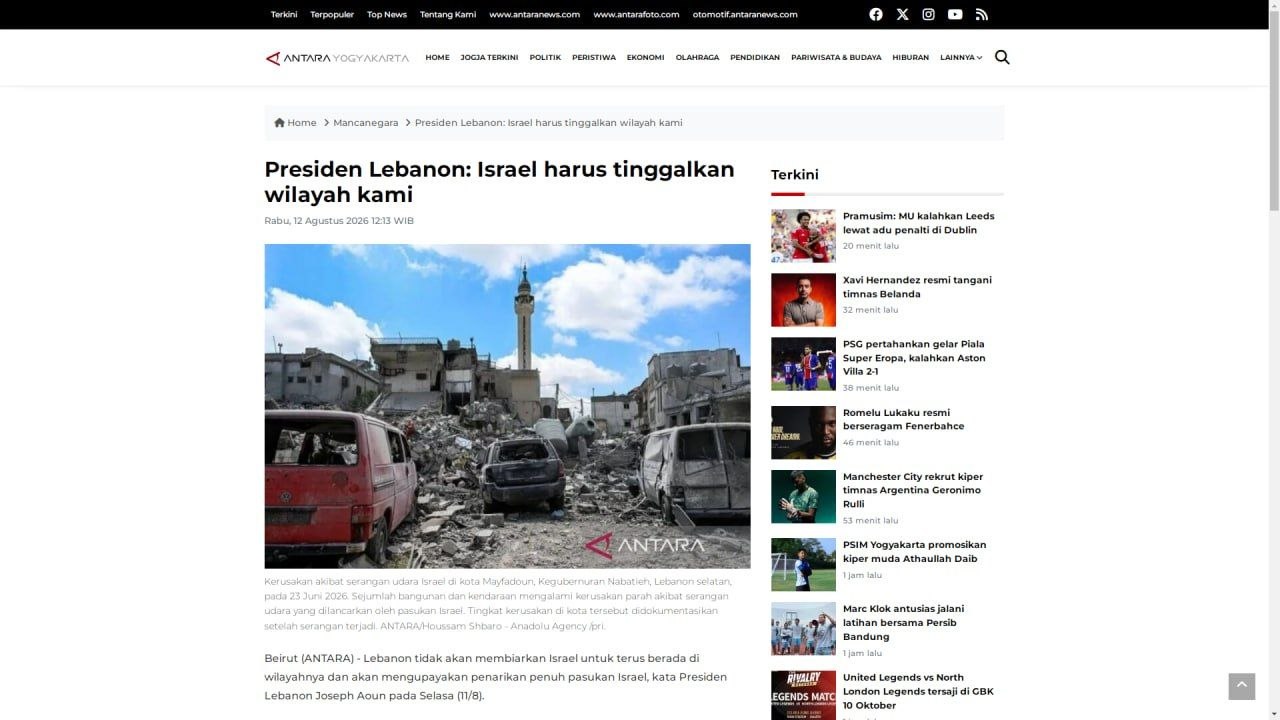Go to Pariwisata & Budaya section
The height and width of the screenshot is (720, 1280).
point(836,58)
